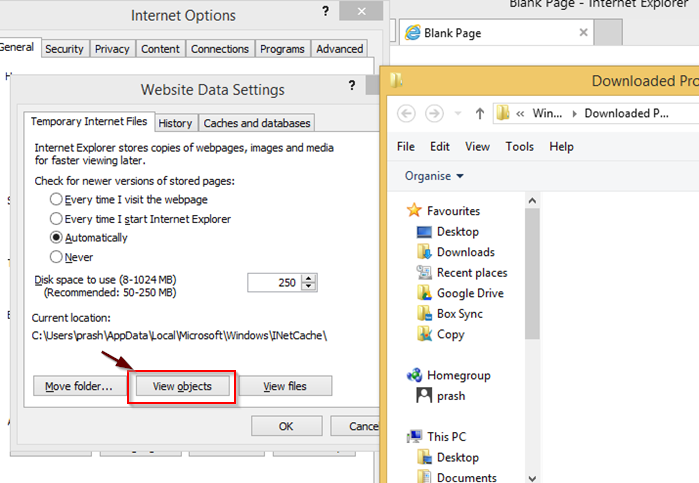Switch to the Privacy tab

pos(112,49)
